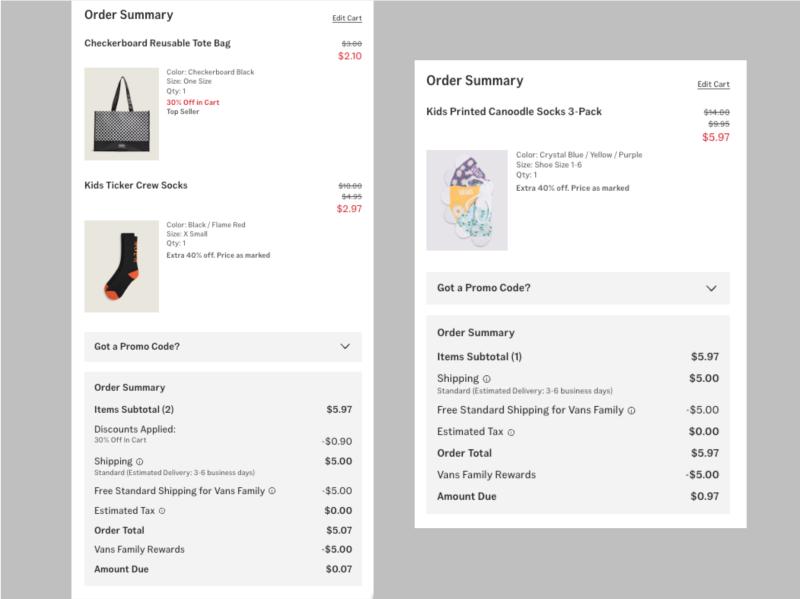The width and height of the screenshot is (800, 599).
Task: Click the checkerboard tote bag product image
Action: point(121,114)
